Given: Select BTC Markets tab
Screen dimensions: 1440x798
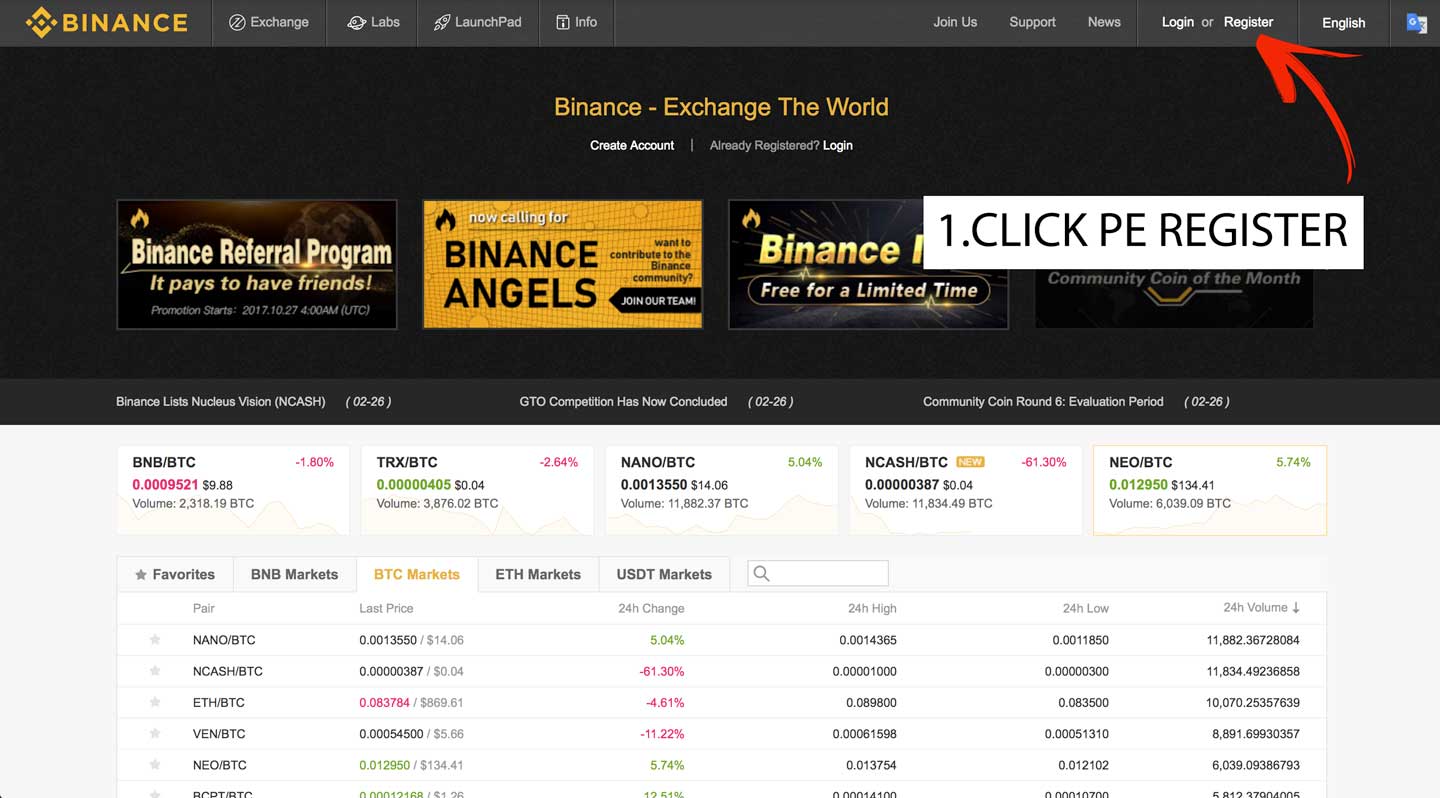Looking at the screenshot, I should pos(417,574).
